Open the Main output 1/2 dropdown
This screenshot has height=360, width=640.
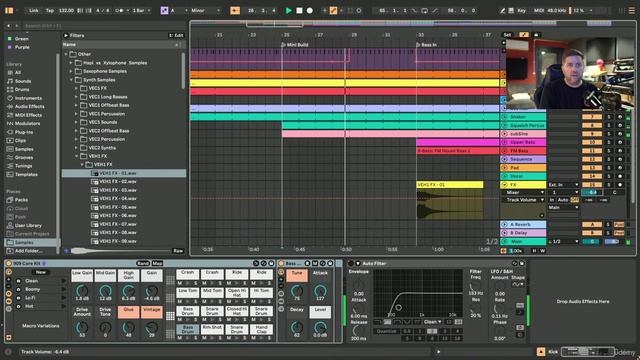pos(563,242)
